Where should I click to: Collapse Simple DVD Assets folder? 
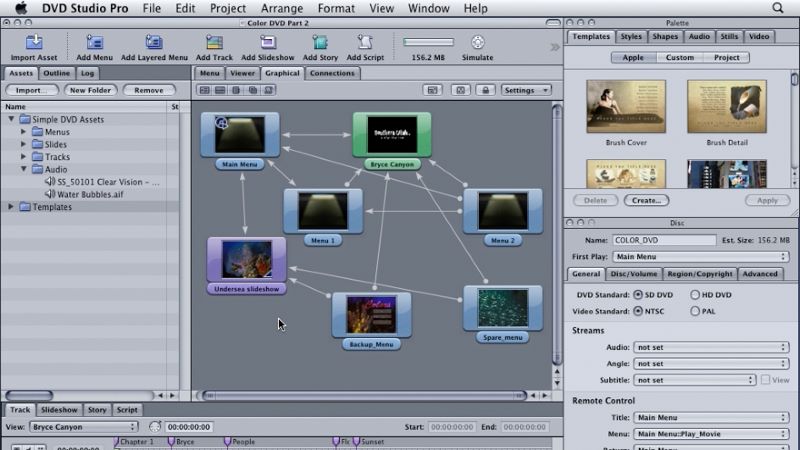pyautogui.click(x=11, y=119)
